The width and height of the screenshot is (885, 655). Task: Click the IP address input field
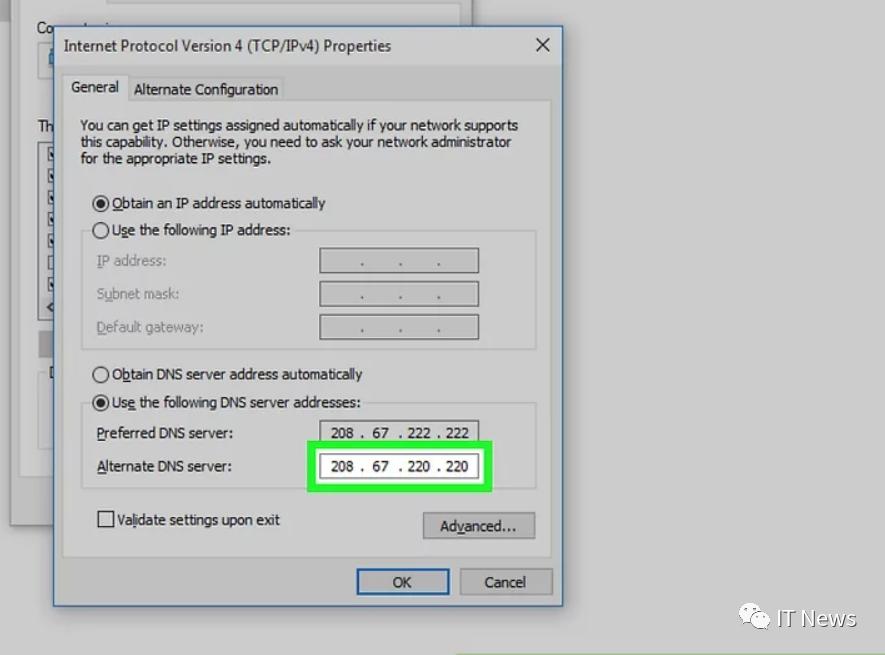pyautogui.click(x=399, y=260)
